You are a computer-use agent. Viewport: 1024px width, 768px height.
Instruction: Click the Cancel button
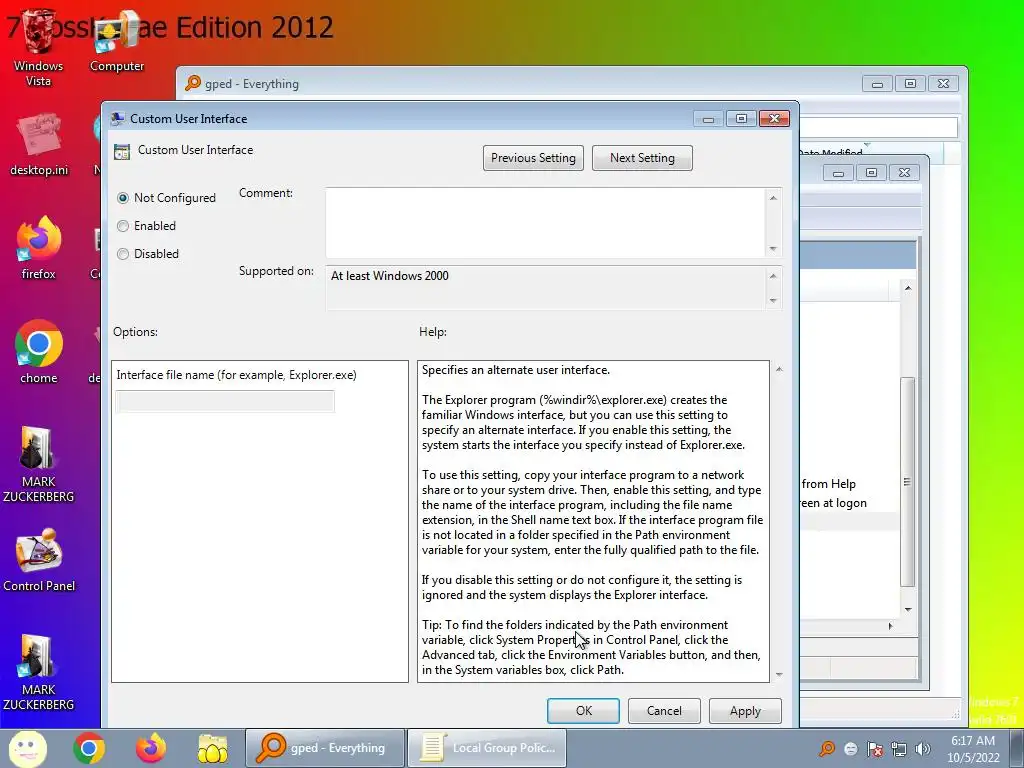click(x=664, y=711)
